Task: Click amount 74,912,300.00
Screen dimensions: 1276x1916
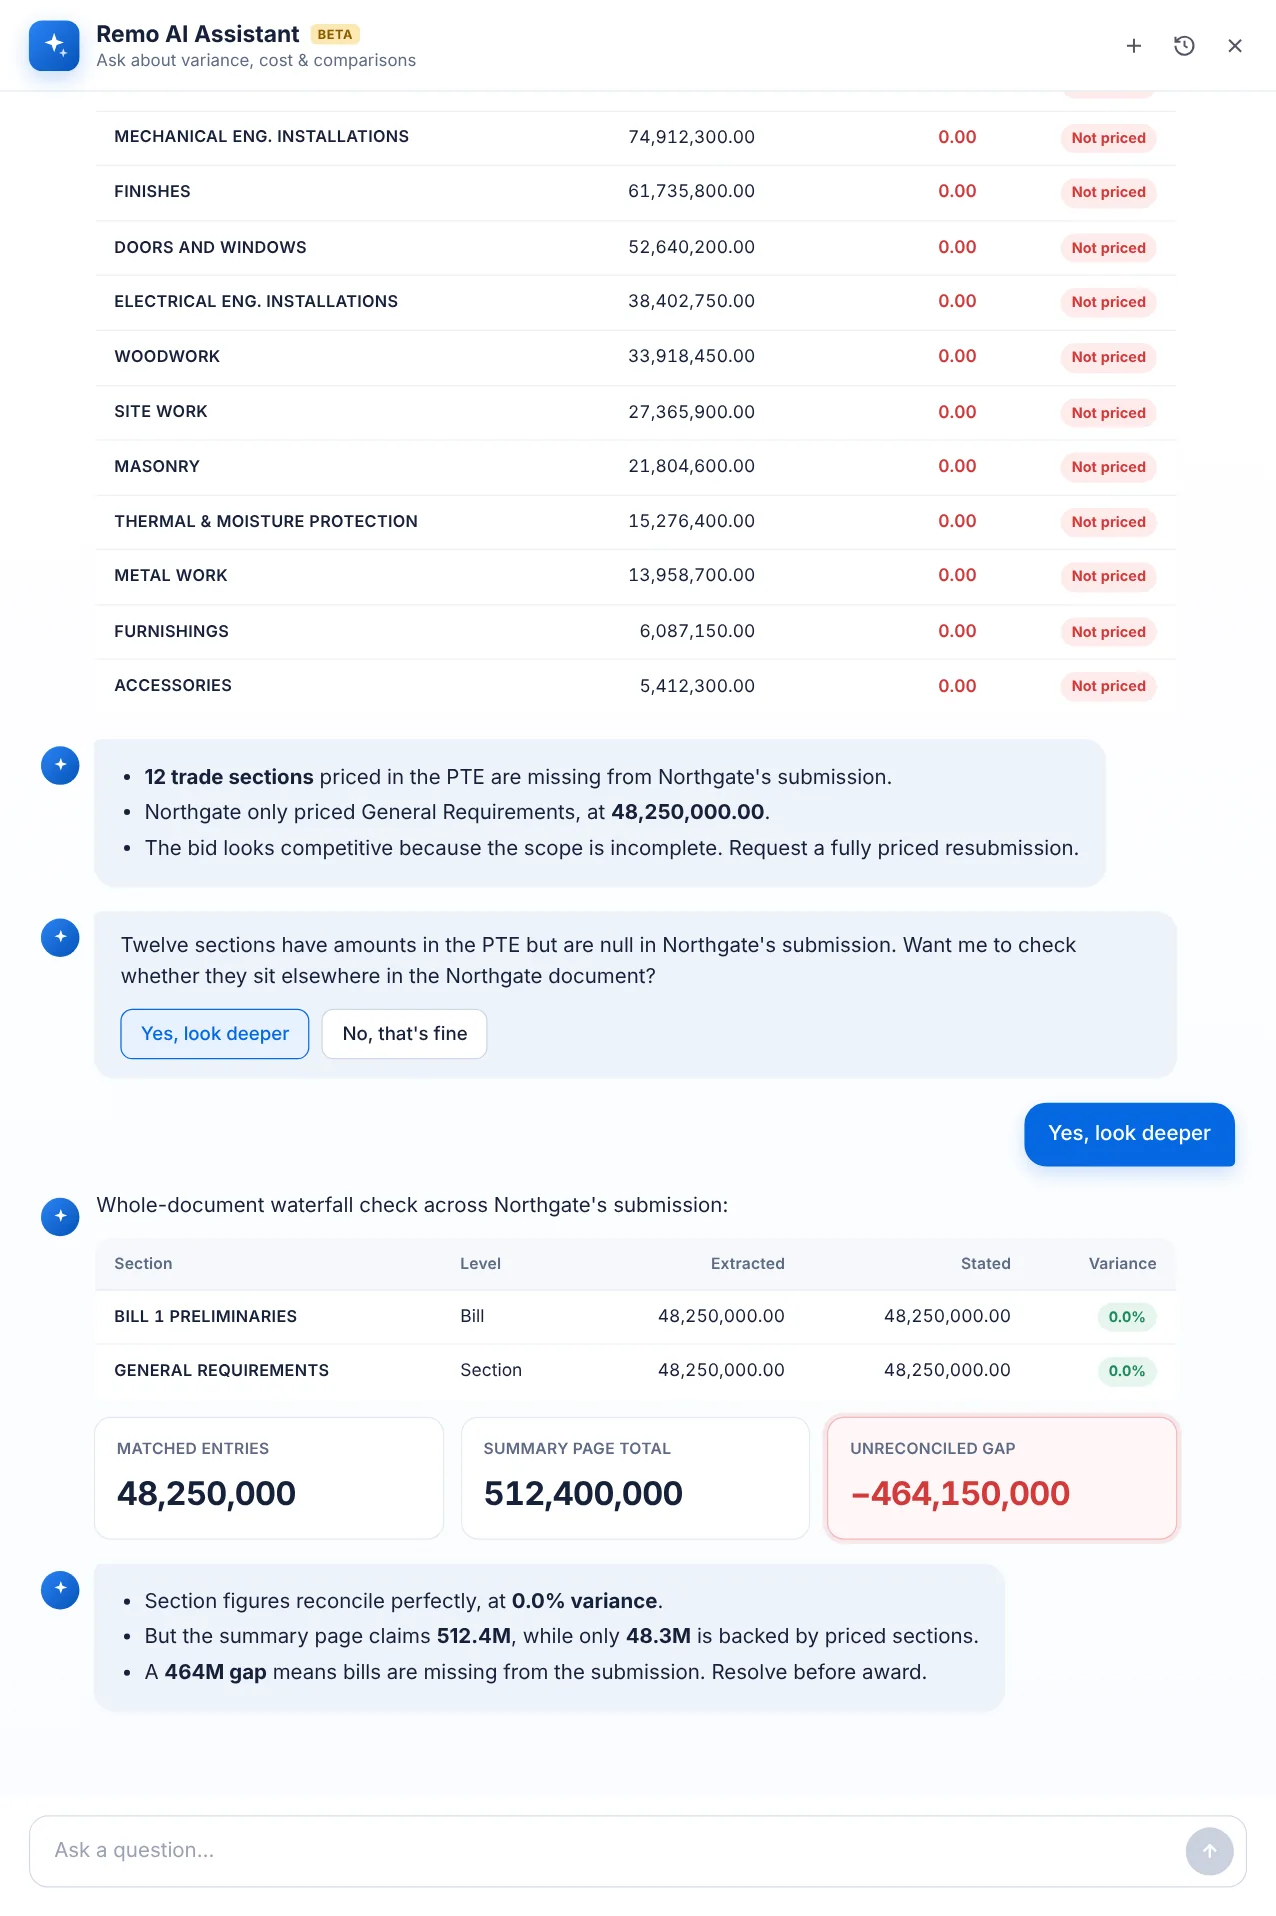Action: point(691,137)
